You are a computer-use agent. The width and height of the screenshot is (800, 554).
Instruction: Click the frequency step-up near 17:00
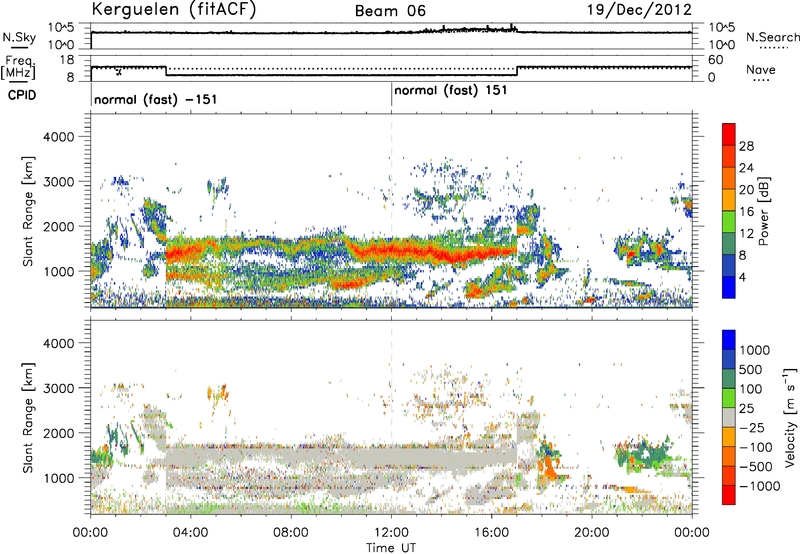[517, 71]
